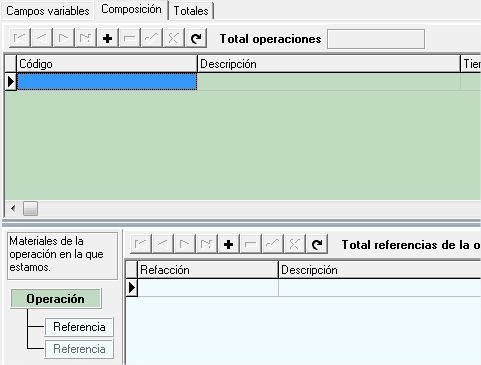Click the references grid row indicator arrow
The width and height of the screenshot is (481, 365).
point(132,287)
